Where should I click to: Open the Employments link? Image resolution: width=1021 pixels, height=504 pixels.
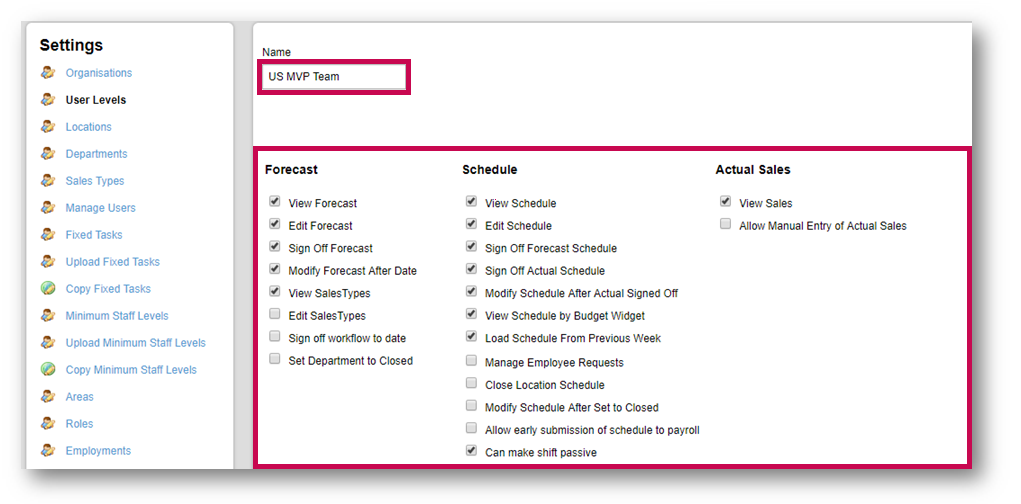[x=98, y=451]
